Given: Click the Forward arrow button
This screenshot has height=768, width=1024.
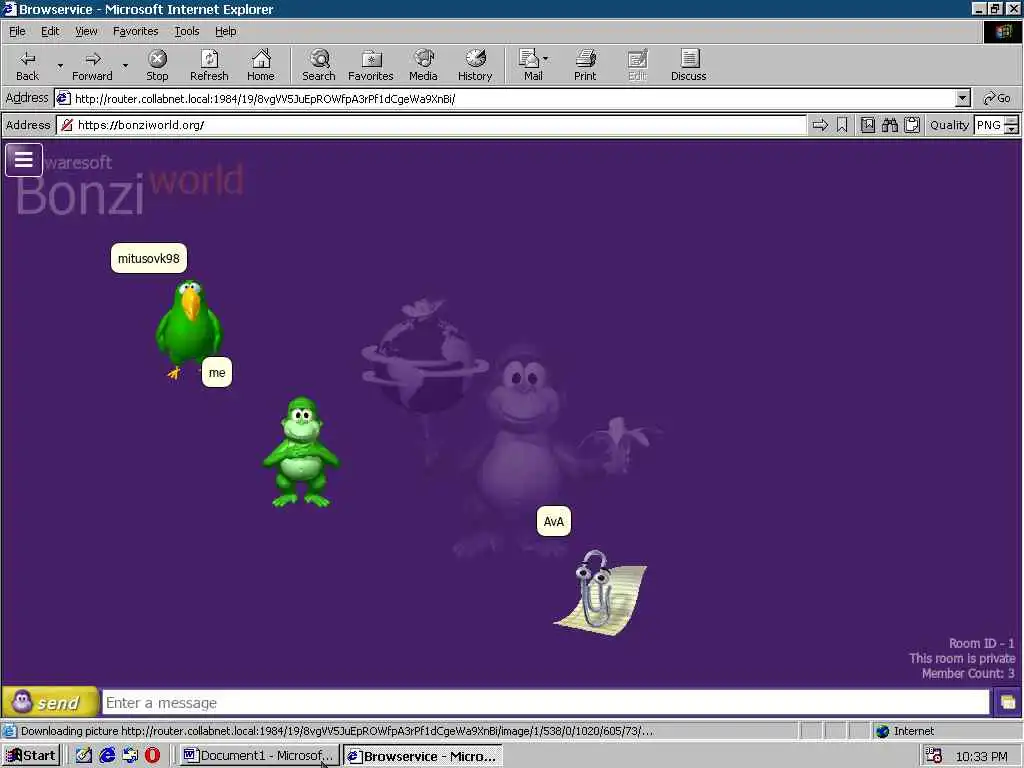Looking at the screenshot, I should (x=92, y=65).
